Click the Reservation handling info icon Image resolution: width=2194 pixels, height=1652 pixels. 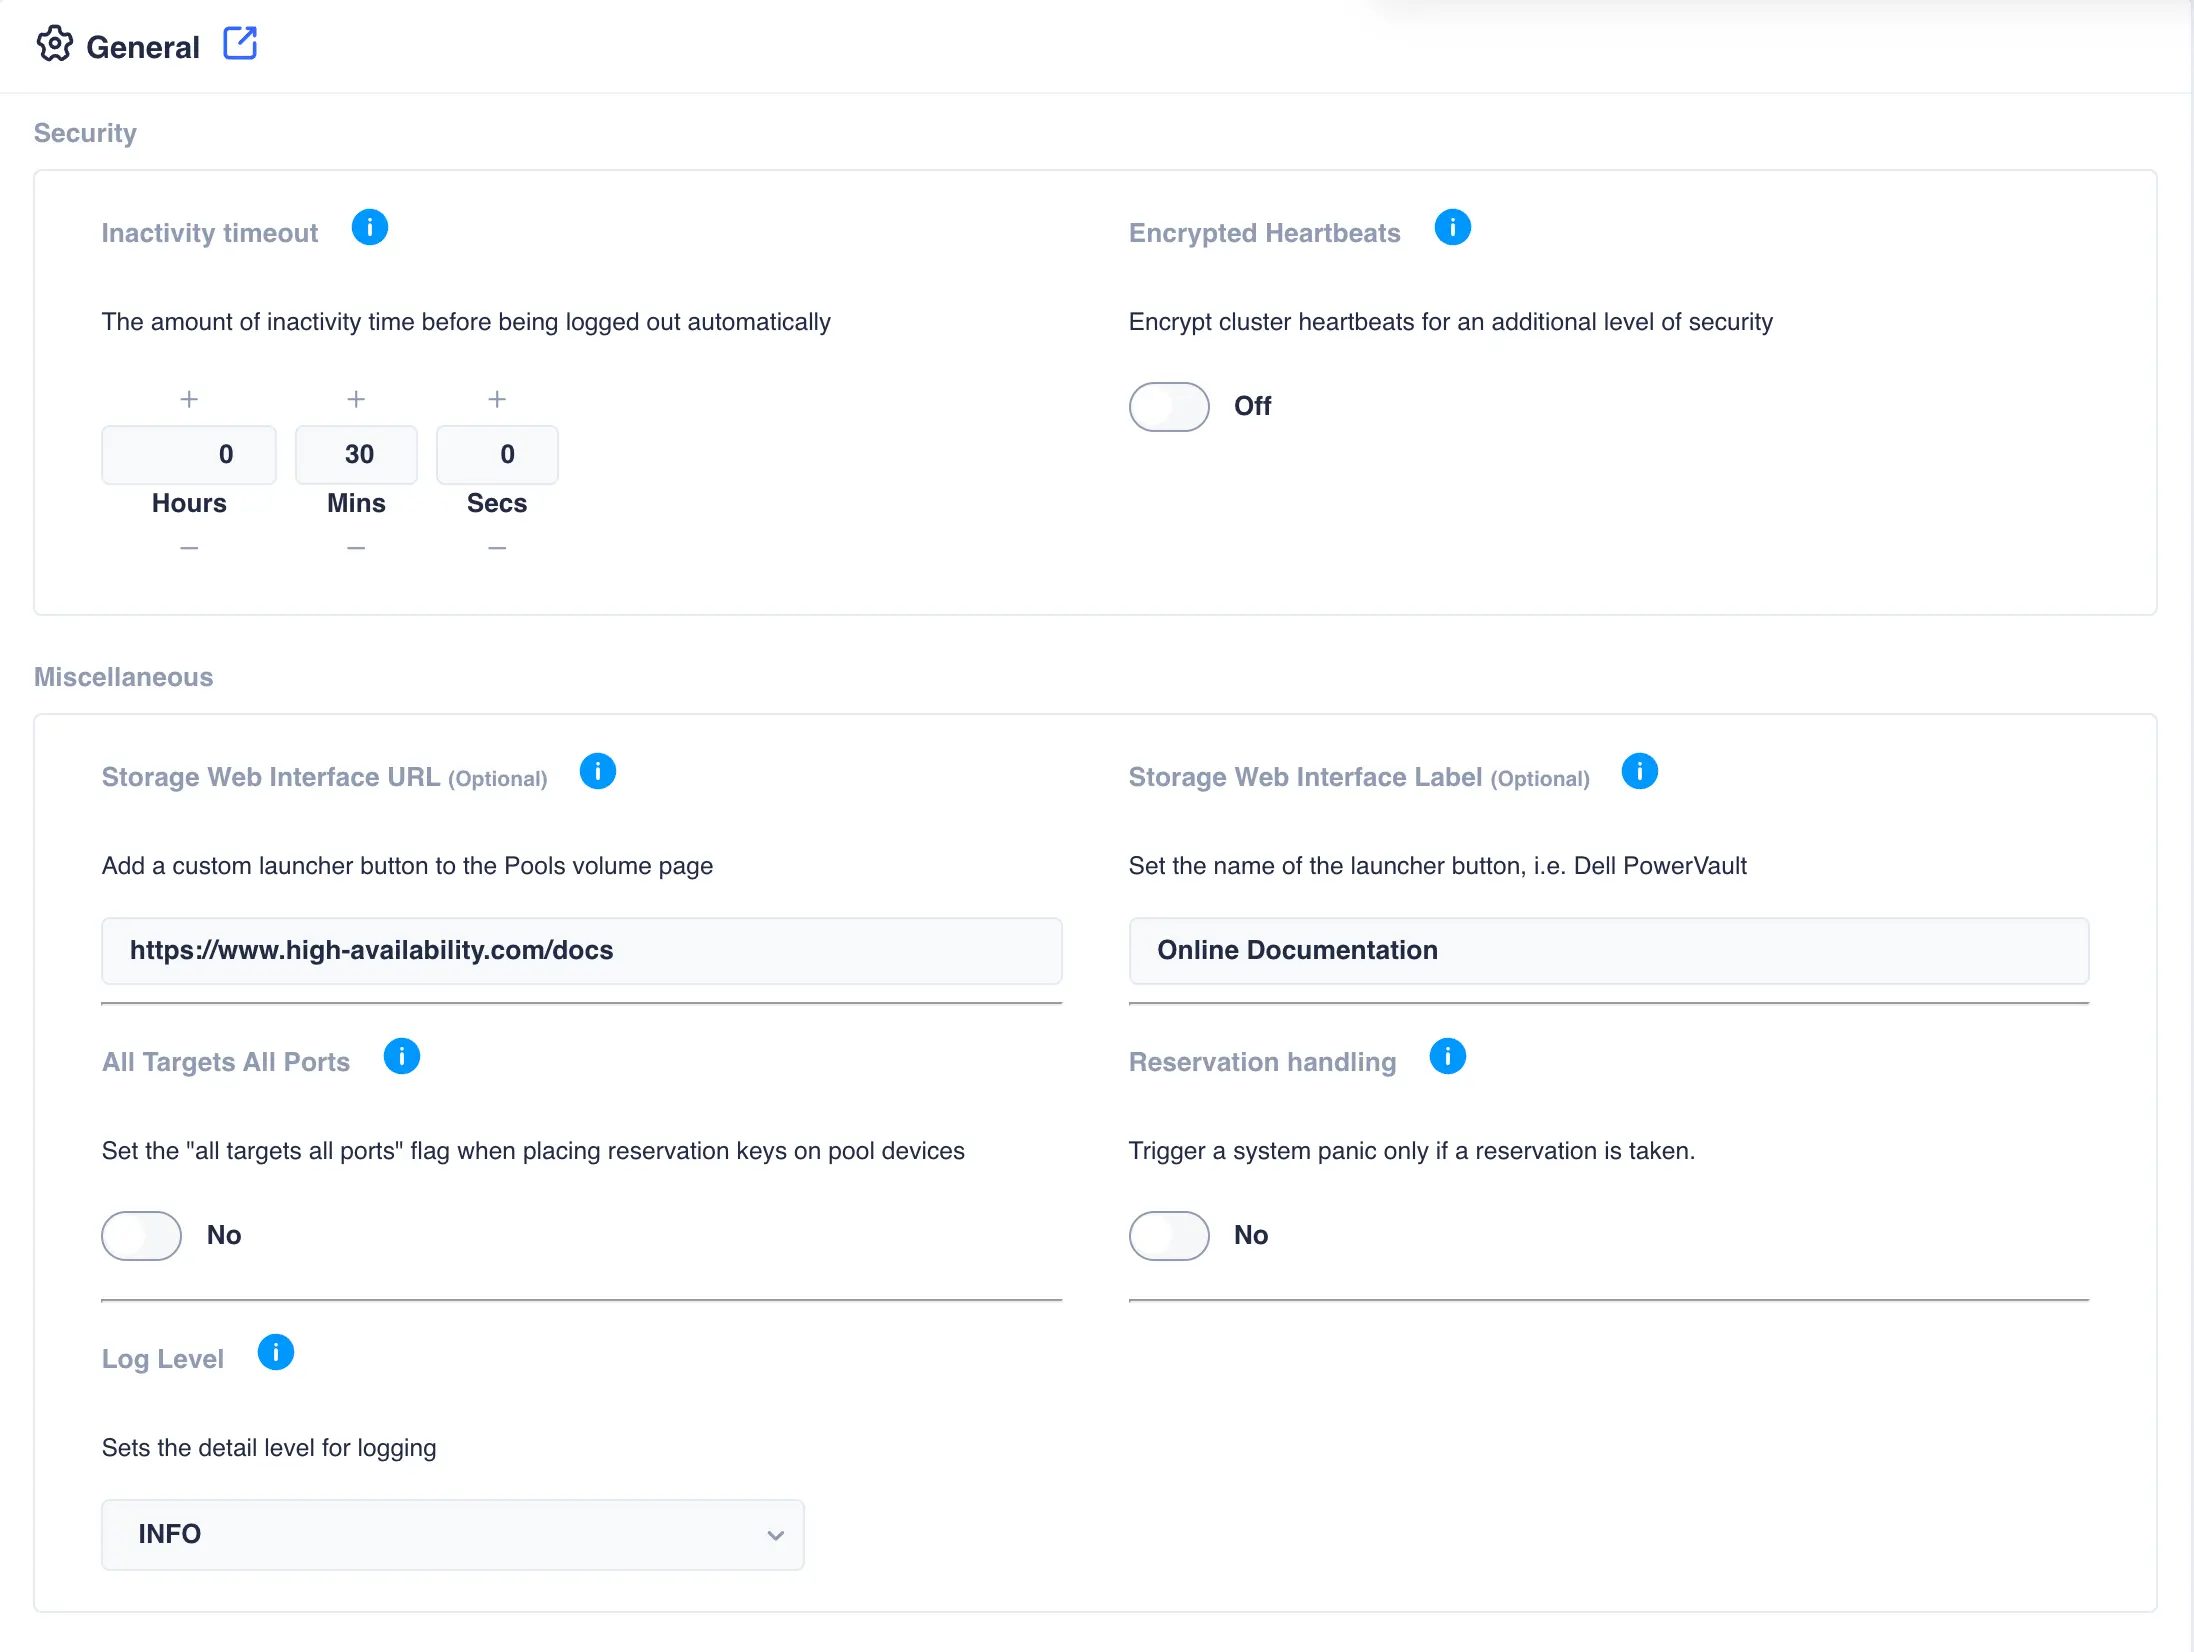pos(1448,1056)
